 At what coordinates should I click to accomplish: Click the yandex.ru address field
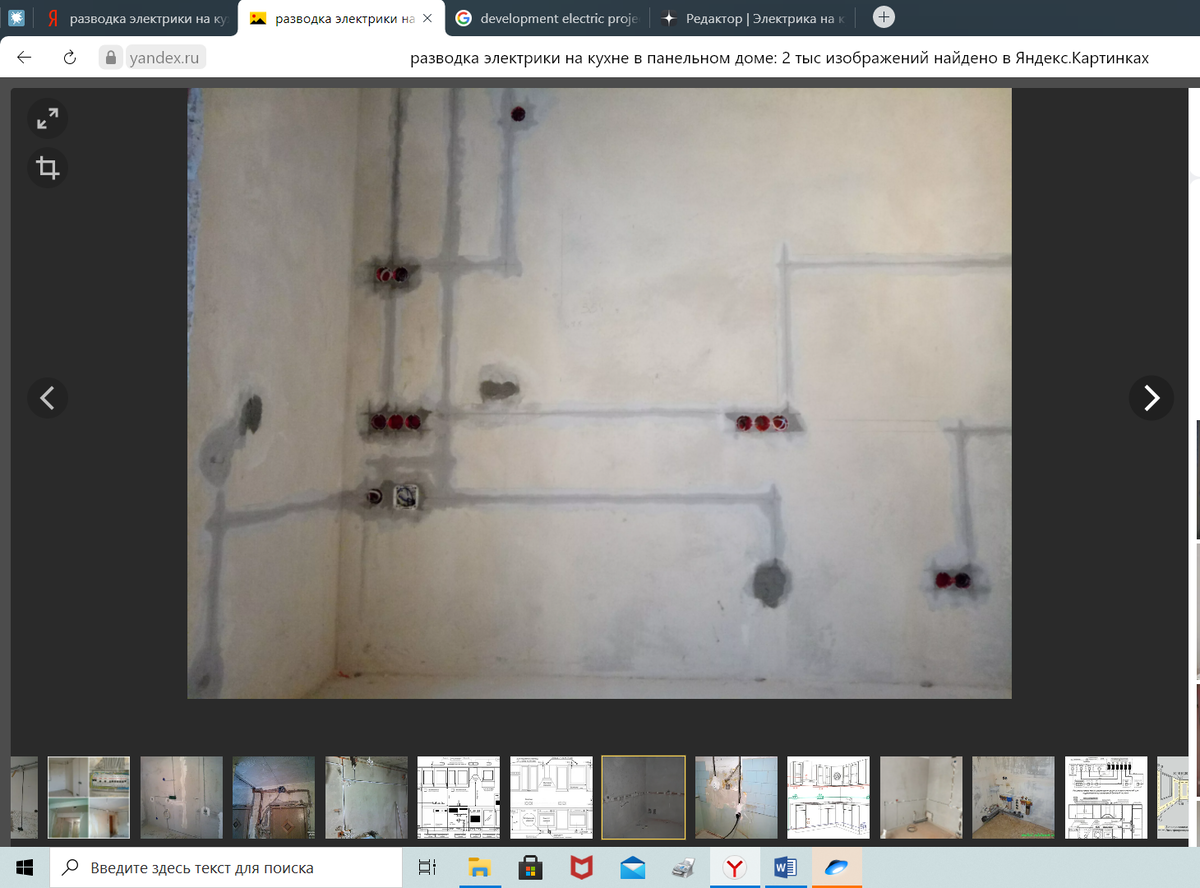click(x=163, y=58)
